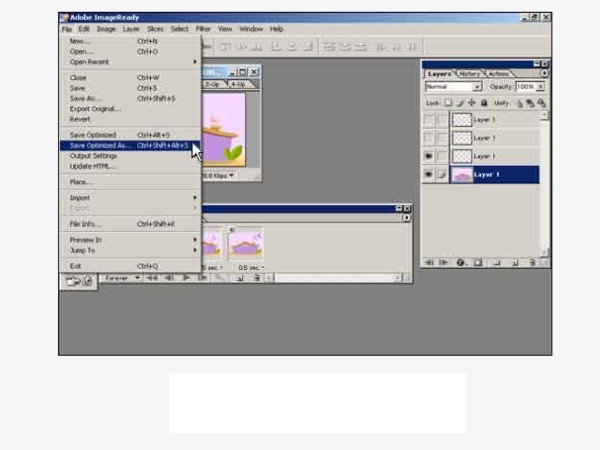Choose File Info from File menu
Viewport: 600px width, 450px height.
click(130, 224)
